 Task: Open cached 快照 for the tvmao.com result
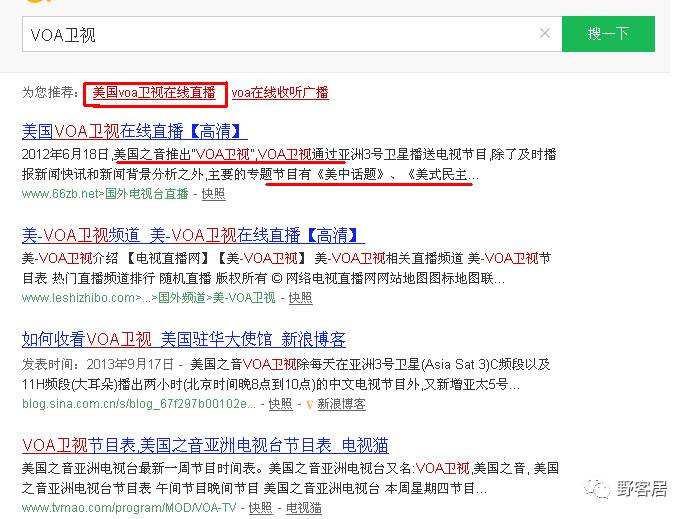tap(261, 508)
